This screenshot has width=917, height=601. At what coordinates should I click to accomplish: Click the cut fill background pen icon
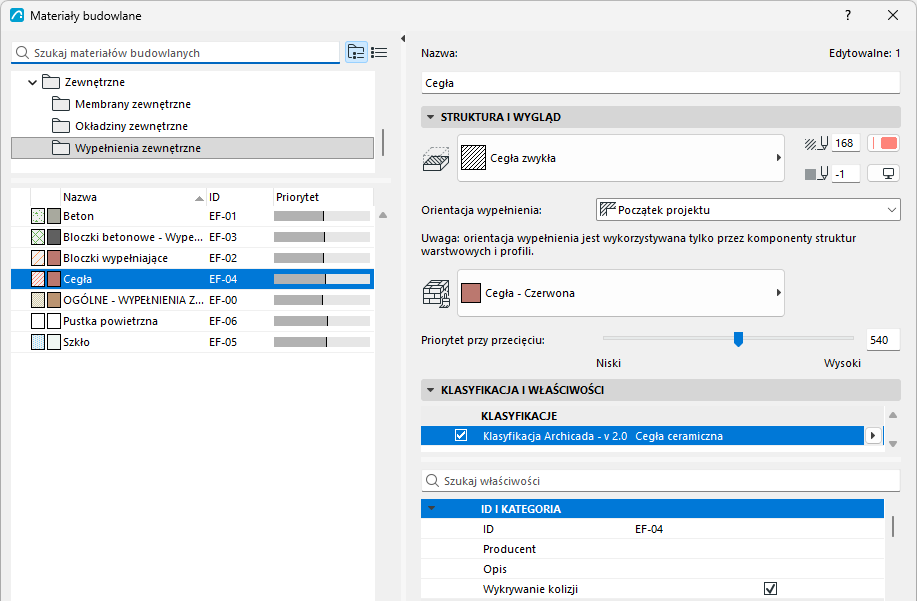pyautogui.click(x=816, y=174)
